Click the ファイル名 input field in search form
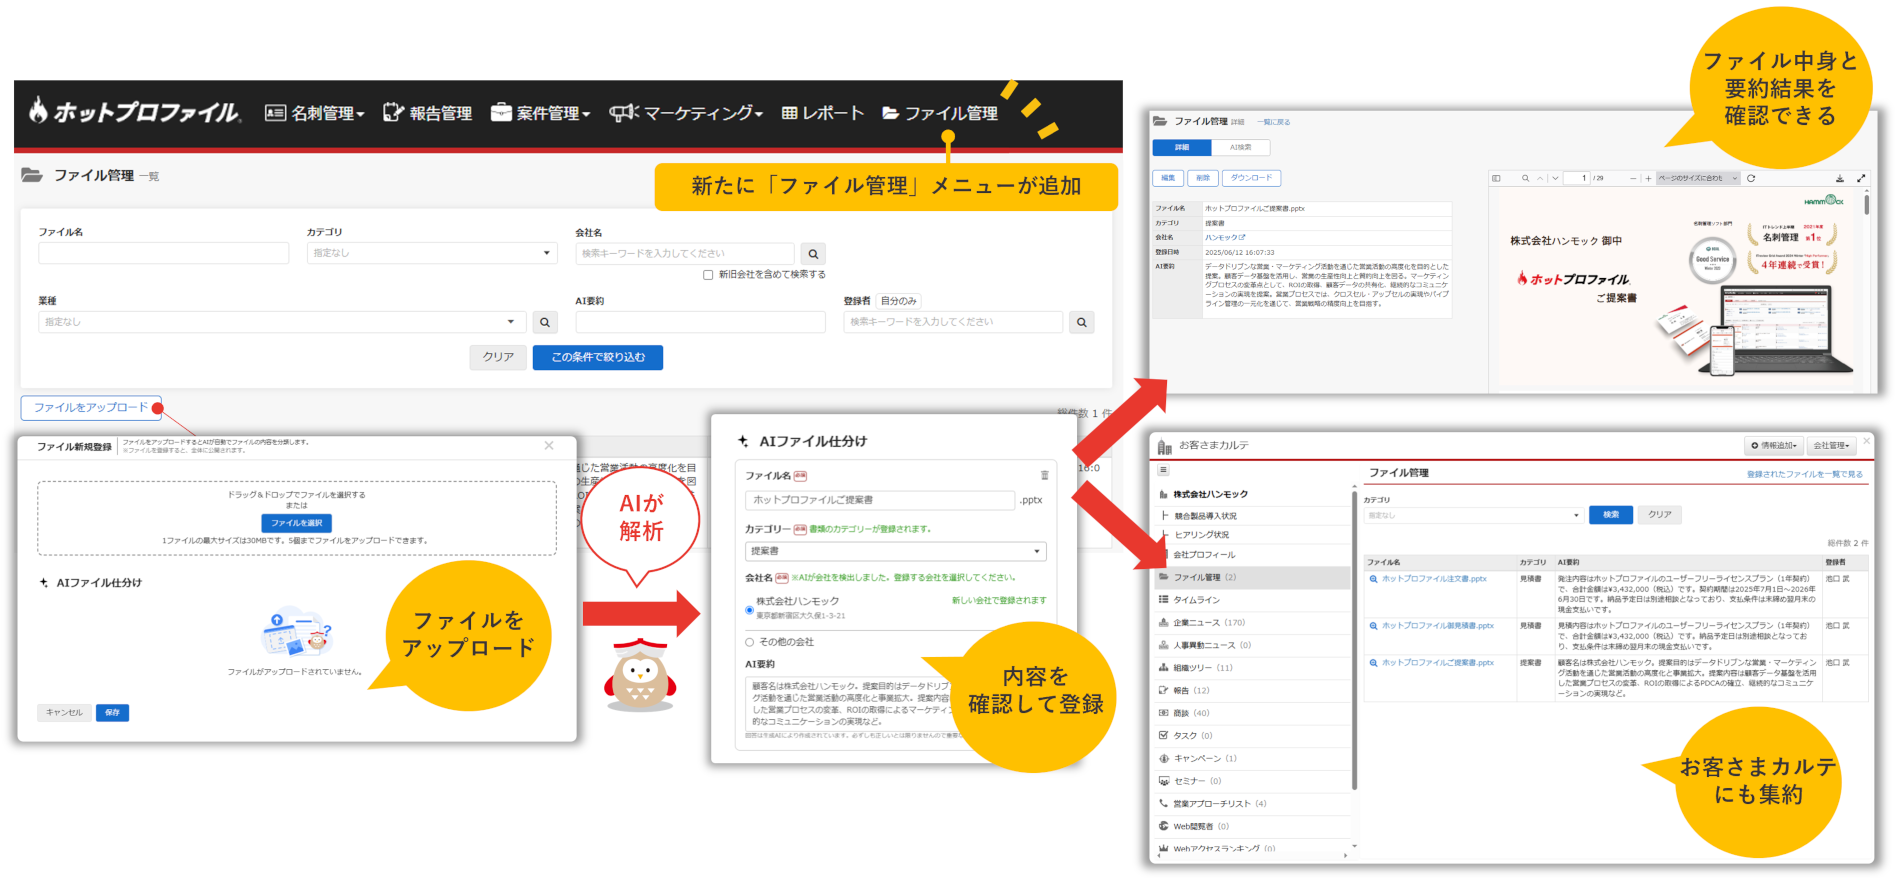 pos(163,253)
